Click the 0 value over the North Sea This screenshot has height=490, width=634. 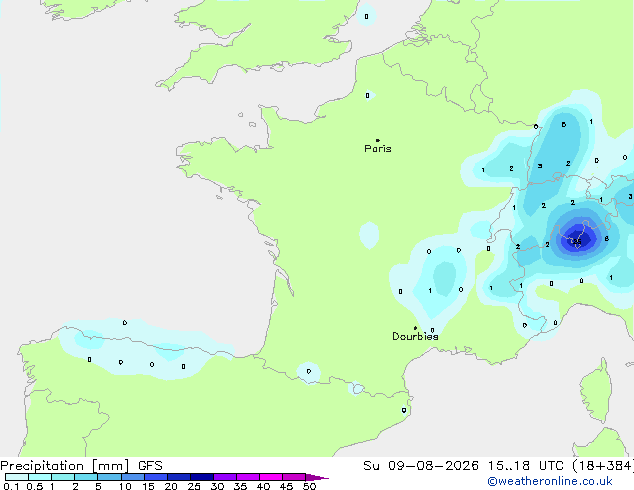point(366,17)
